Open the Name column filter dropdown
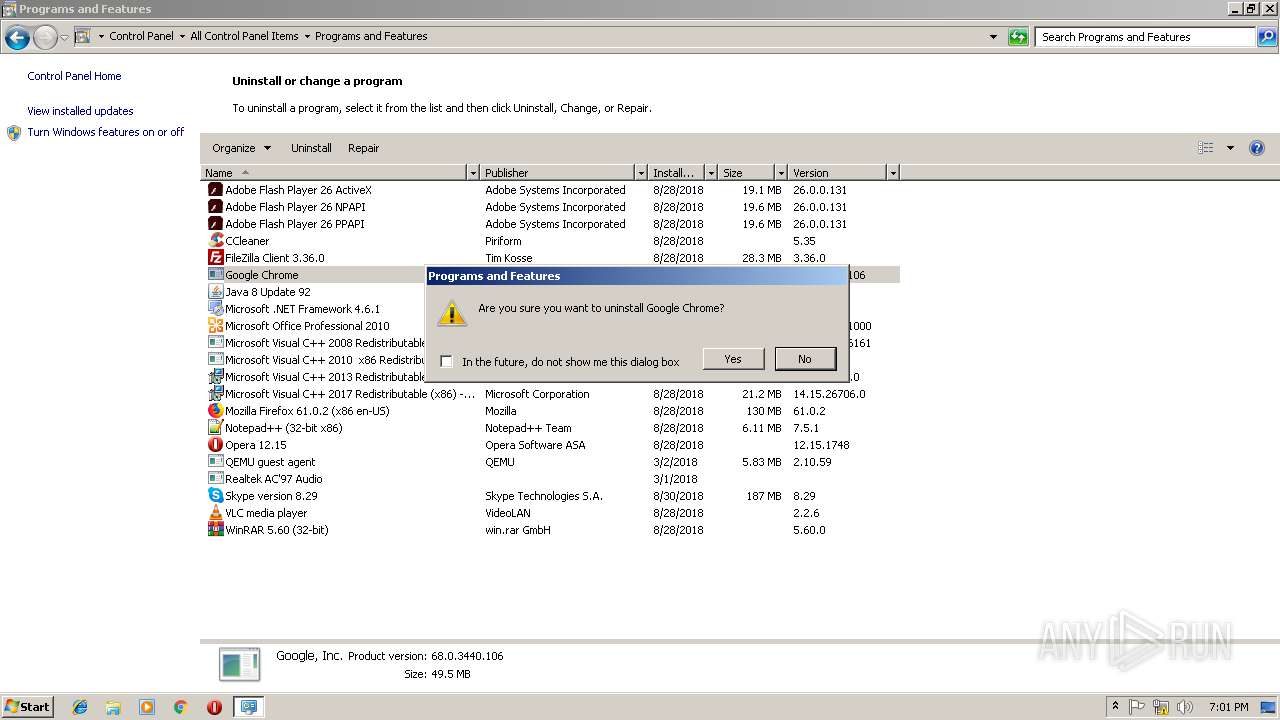This screenshot has width=1280, height=720. pyautogui.click(x=473, y=173)
